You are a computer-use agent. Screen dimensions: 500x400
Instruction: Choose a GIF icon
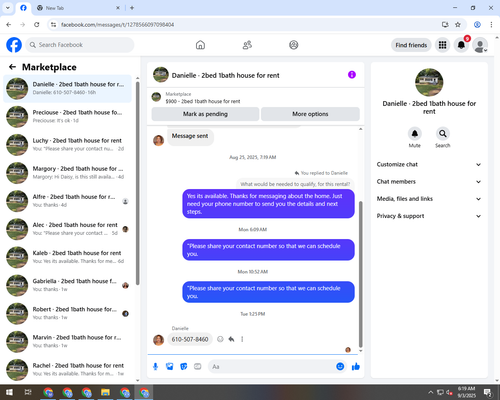click(x=198, y=367)
